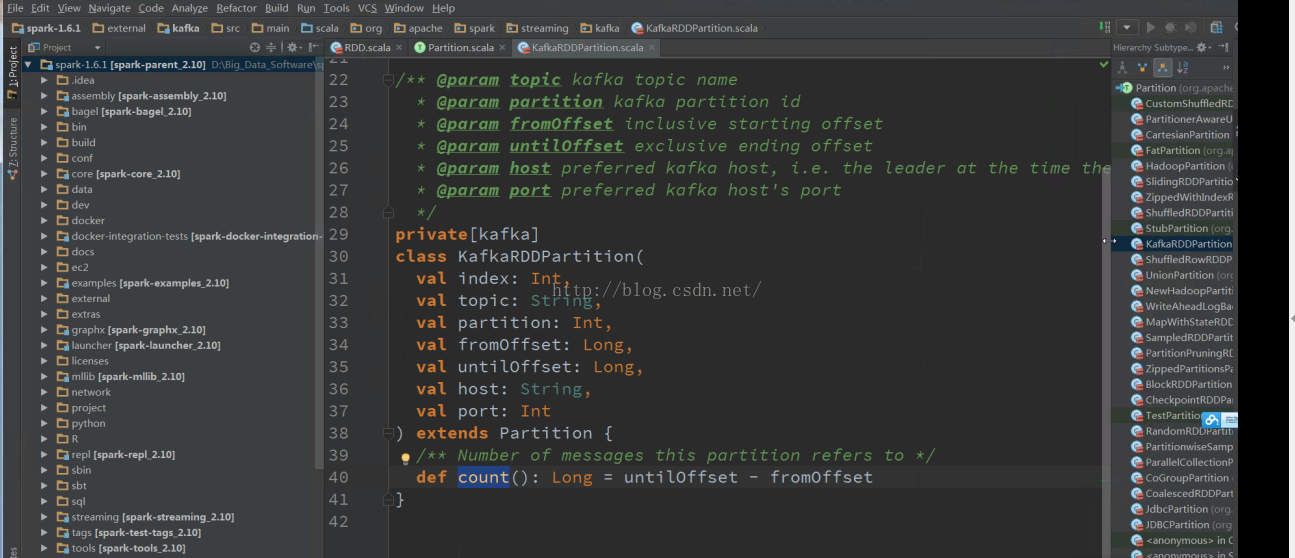Click the apache breadcrumb folder
The height and width of the screenshot is (558, 1295).
[417, 28]
